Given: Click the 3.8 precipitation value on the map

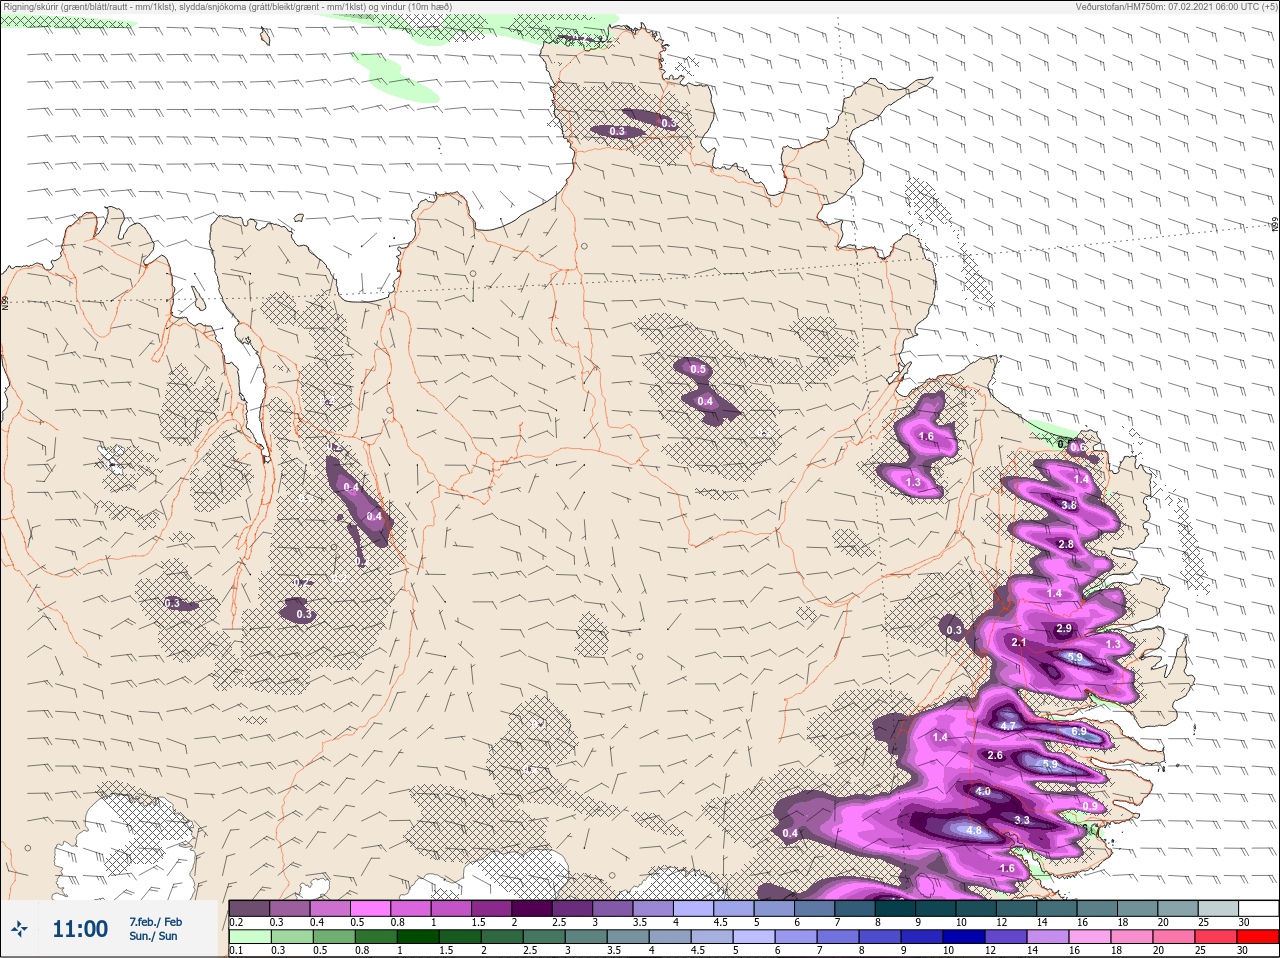Looking at the screenshot, I should point(1068,506).
